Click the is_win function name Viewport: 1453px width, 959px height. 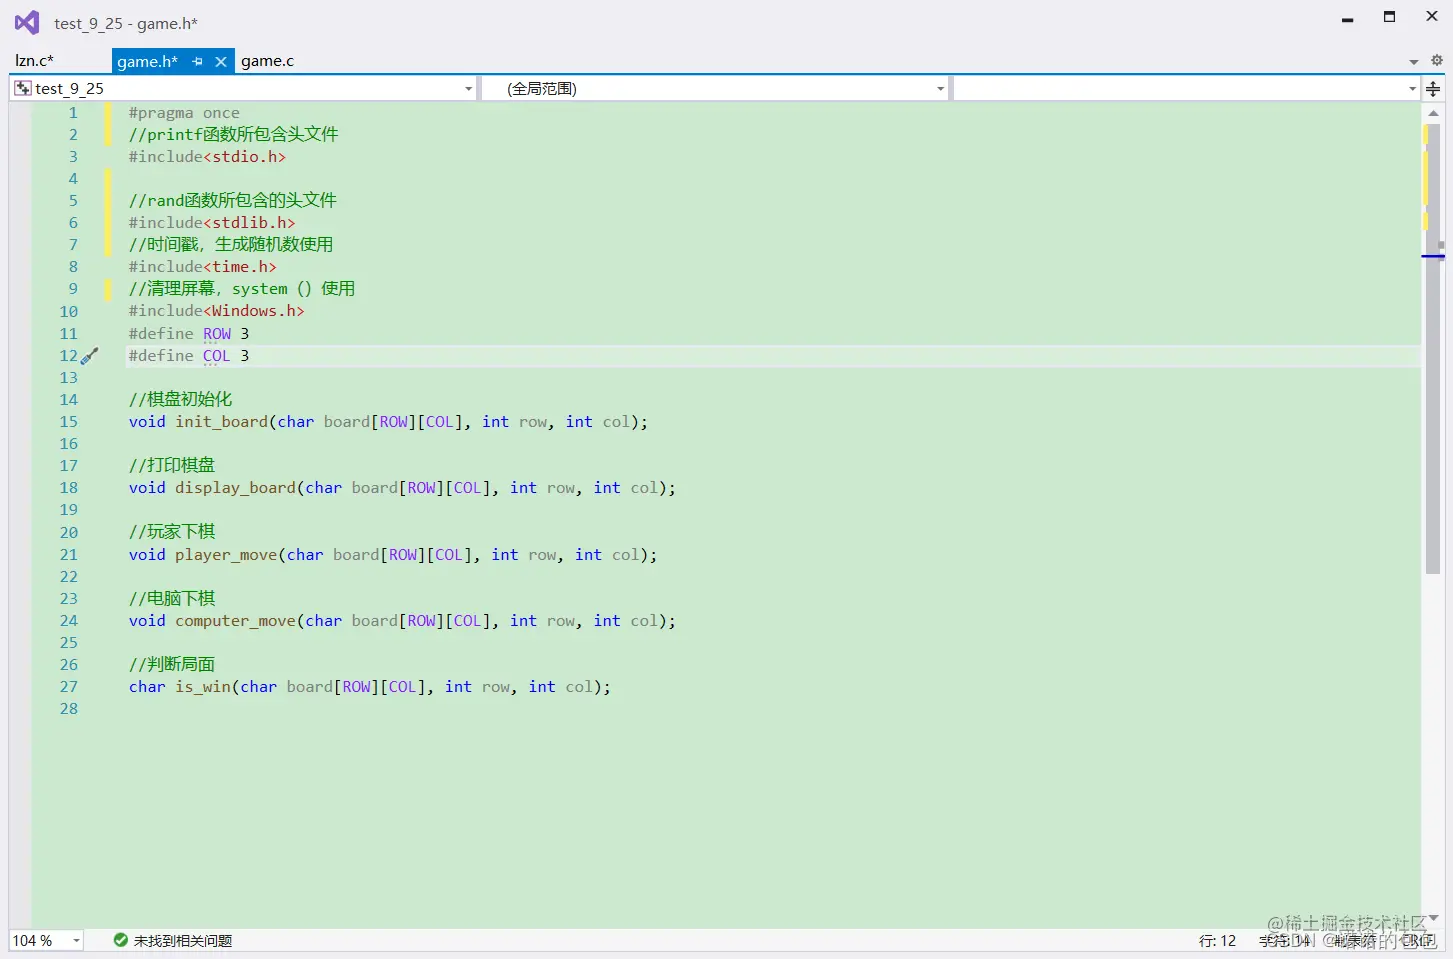pyautogui.click(x=203, y=687)
